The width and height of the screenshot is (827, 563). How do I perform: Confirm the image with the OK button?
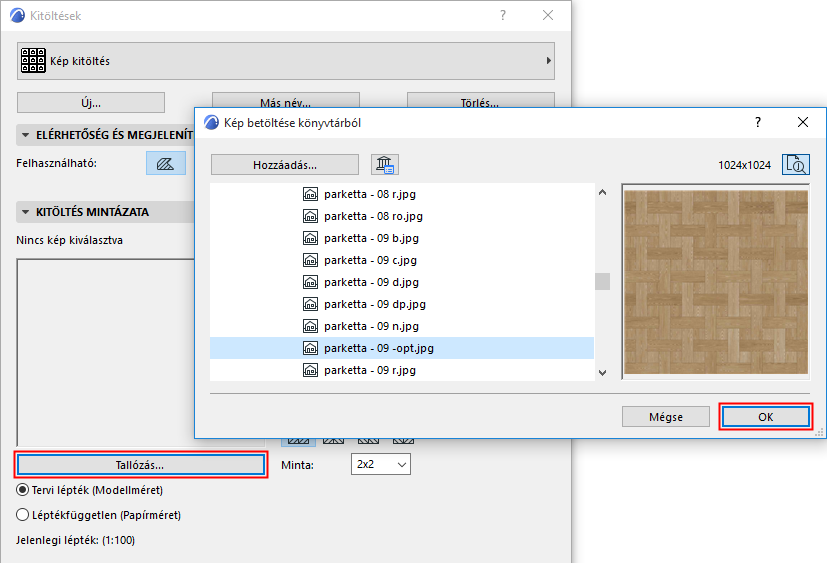coord(765,417)
